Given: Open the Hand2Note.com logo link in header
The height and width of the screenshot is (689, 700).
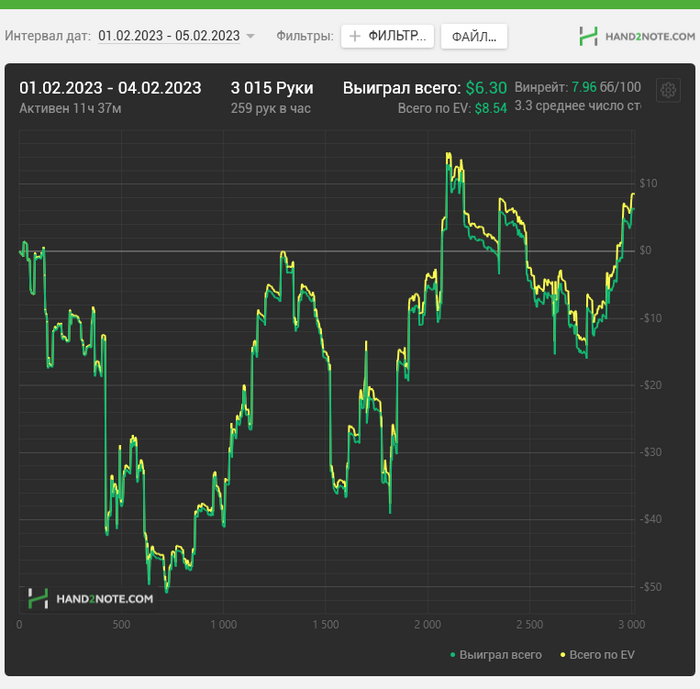Looking at the screenshot, I should point(637,36).
